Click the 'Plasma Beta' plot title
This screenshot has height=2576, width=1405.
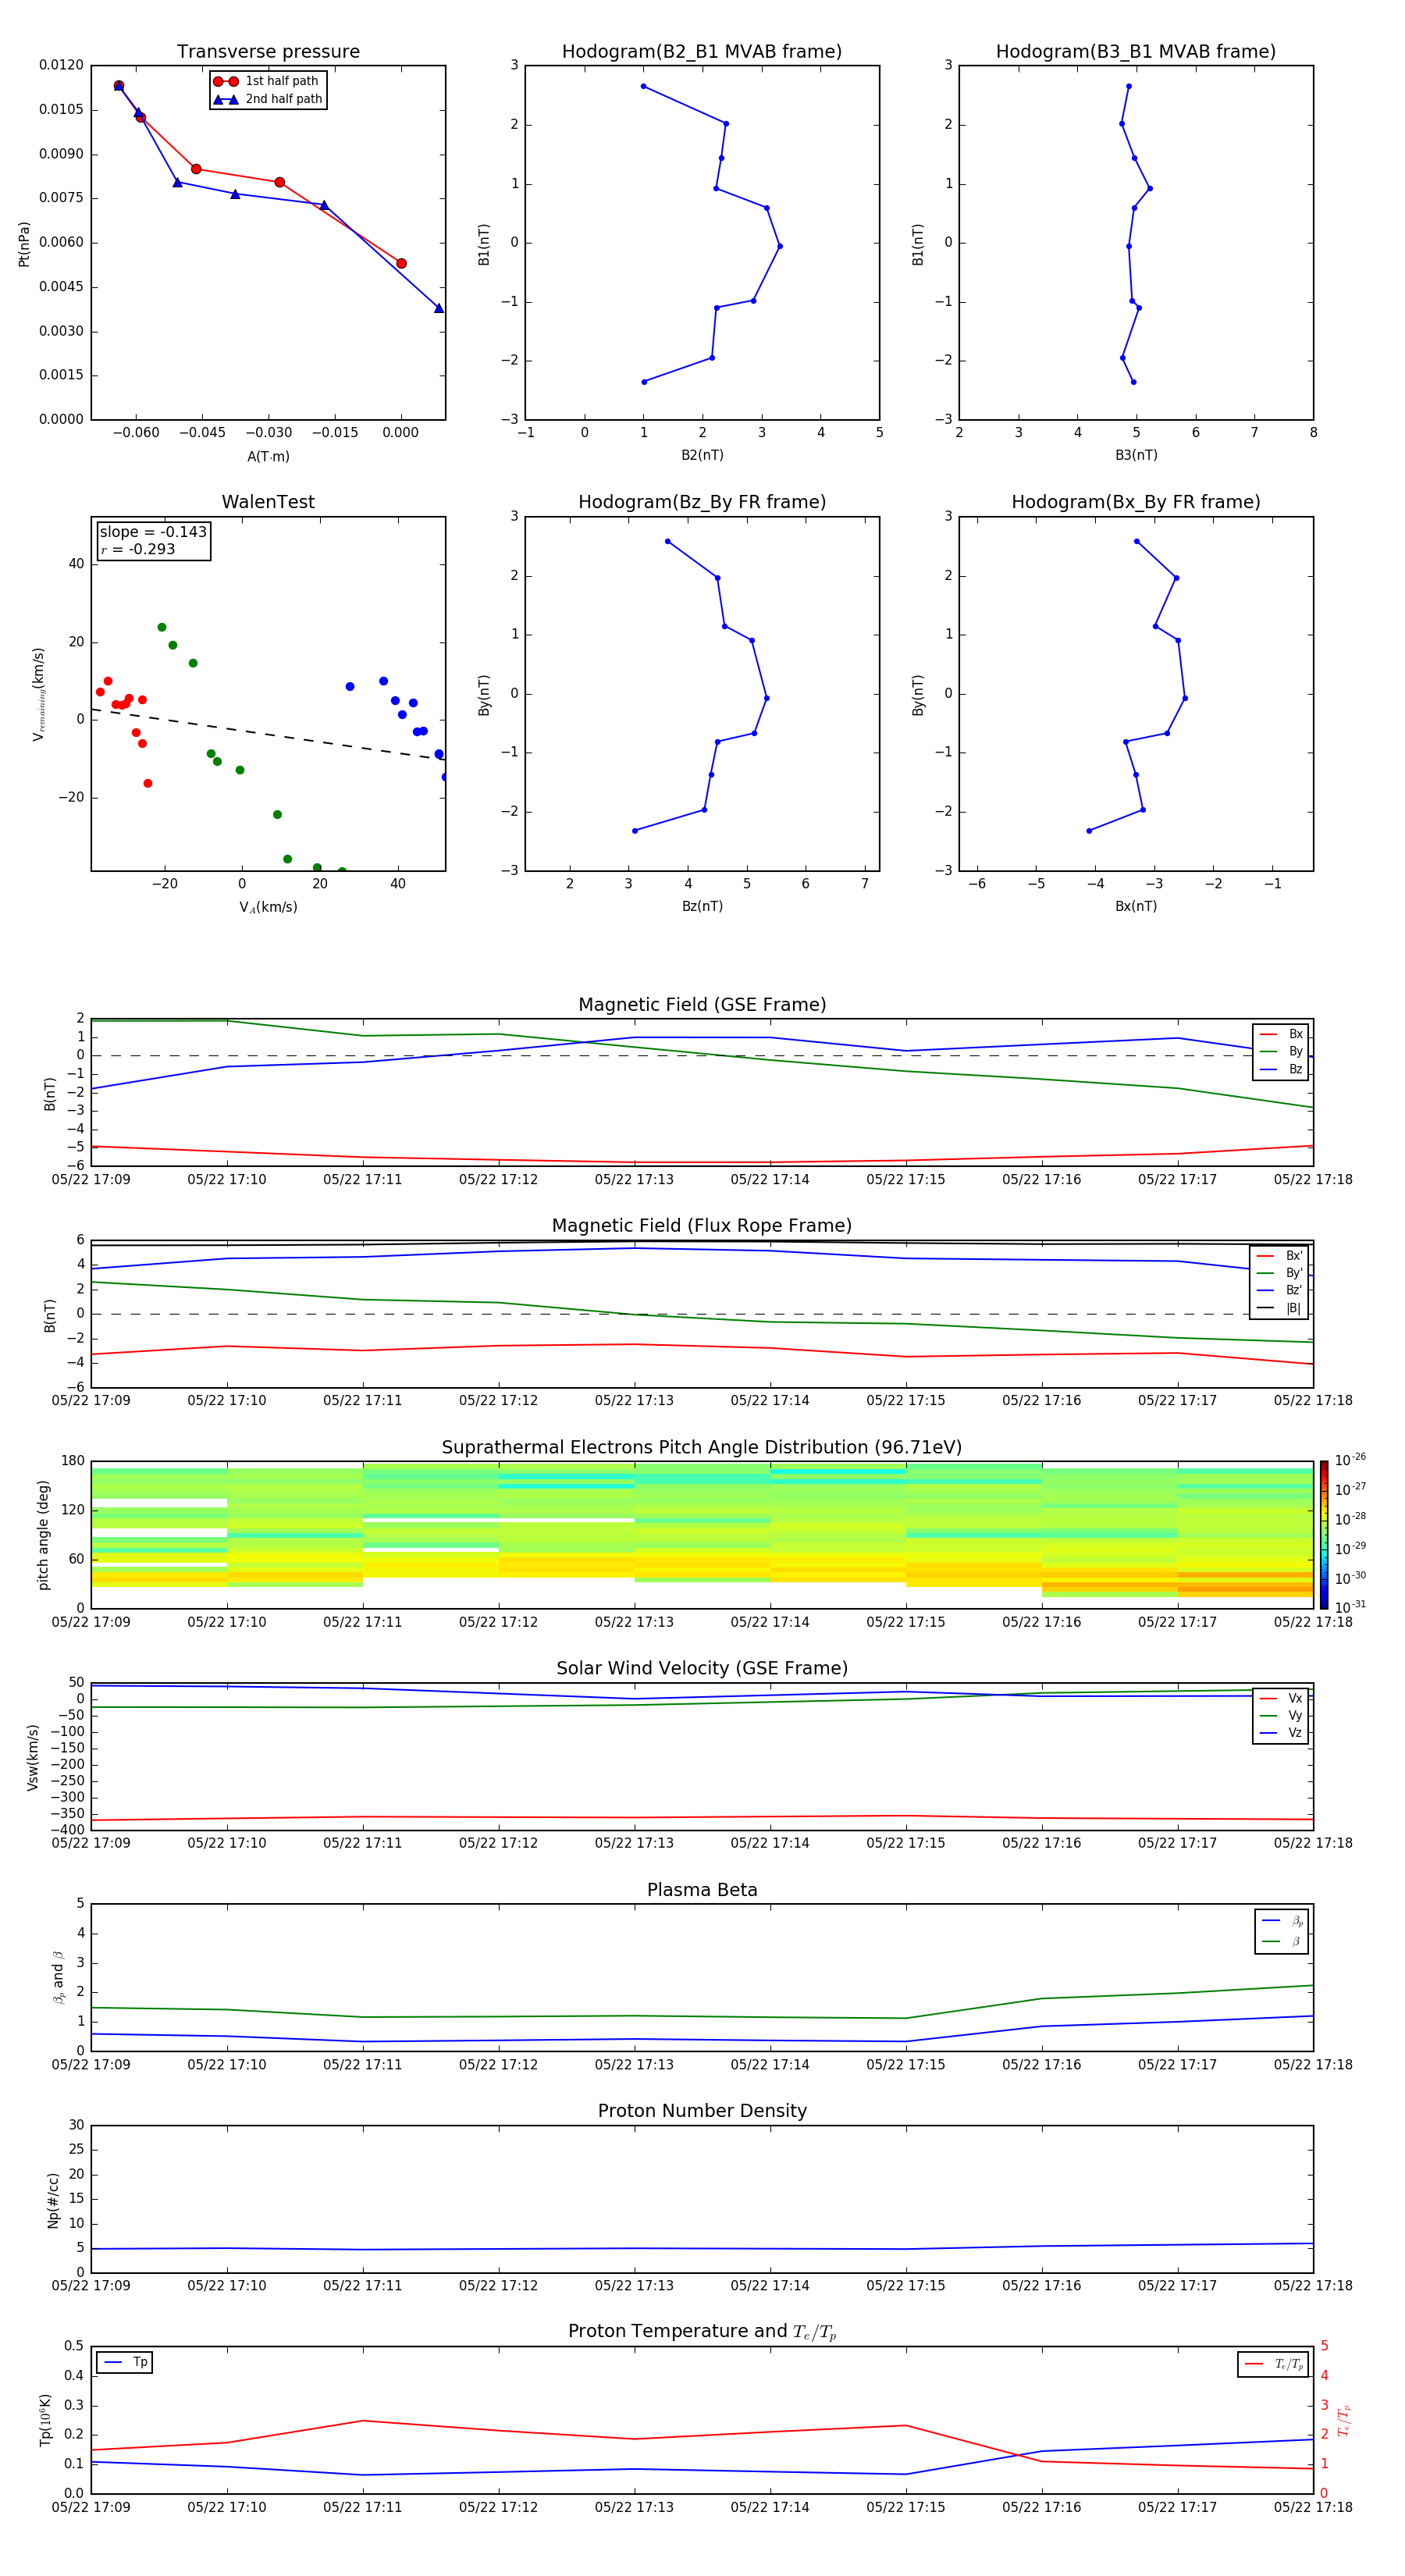pos(702,1890)
